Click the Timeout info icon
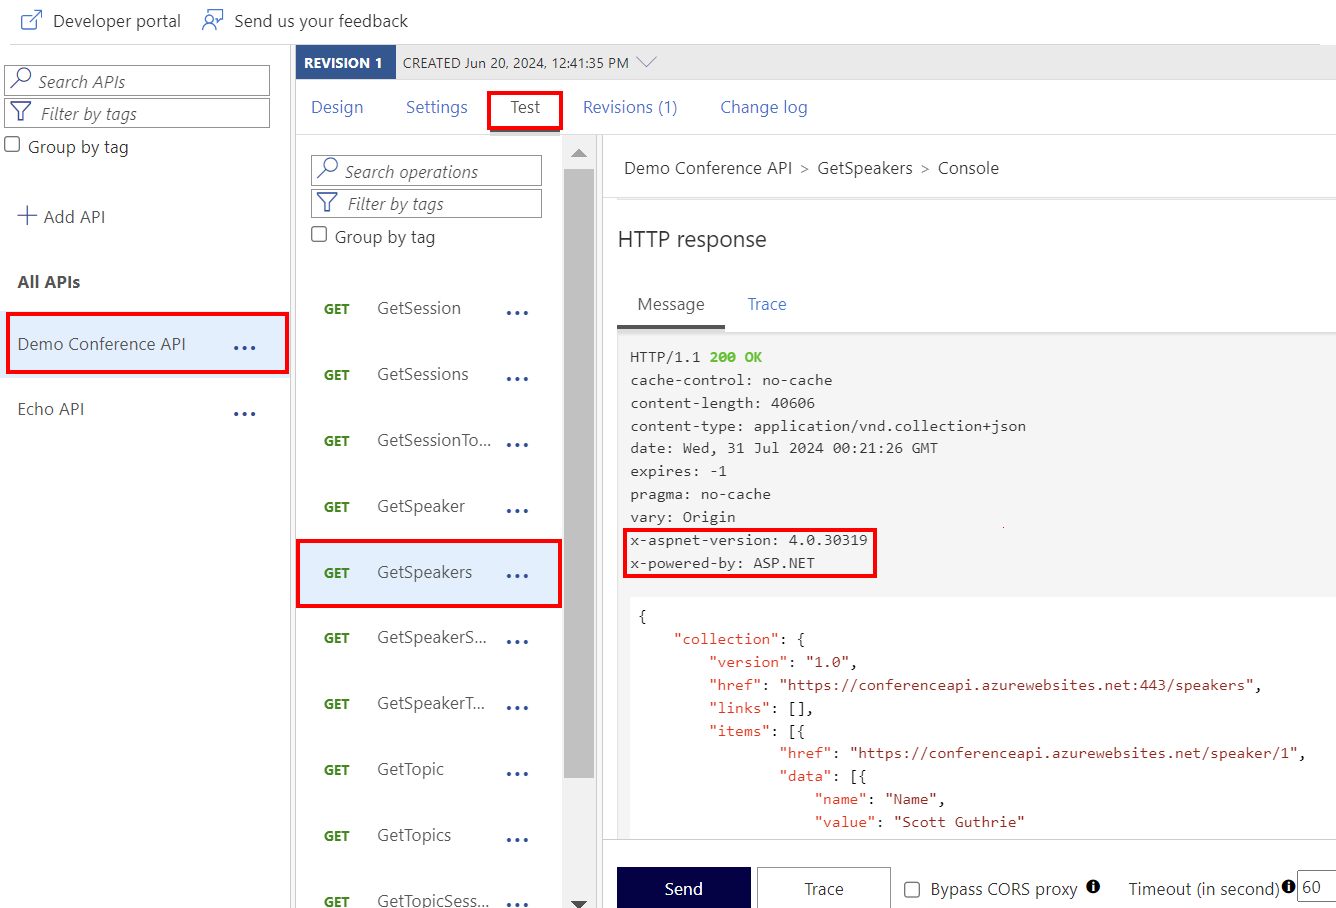1336x908 pixels. click(1288, 886)
